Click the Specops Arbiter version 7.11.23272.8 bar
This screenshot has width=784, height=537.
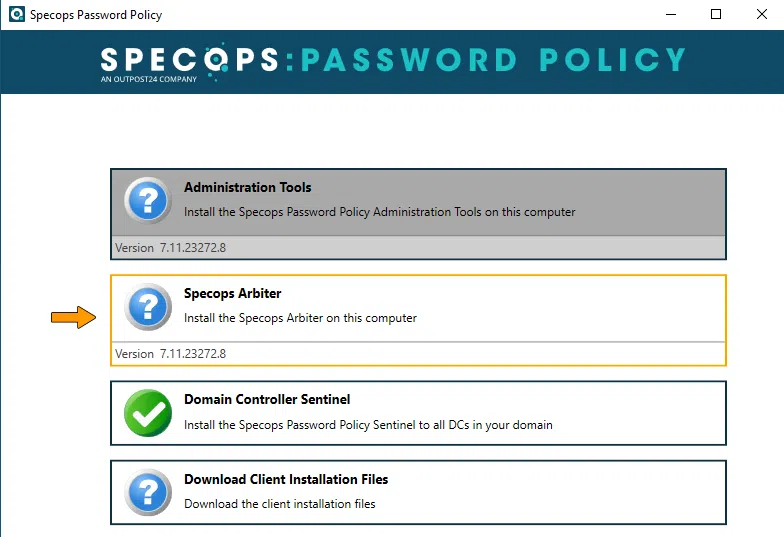418,354
